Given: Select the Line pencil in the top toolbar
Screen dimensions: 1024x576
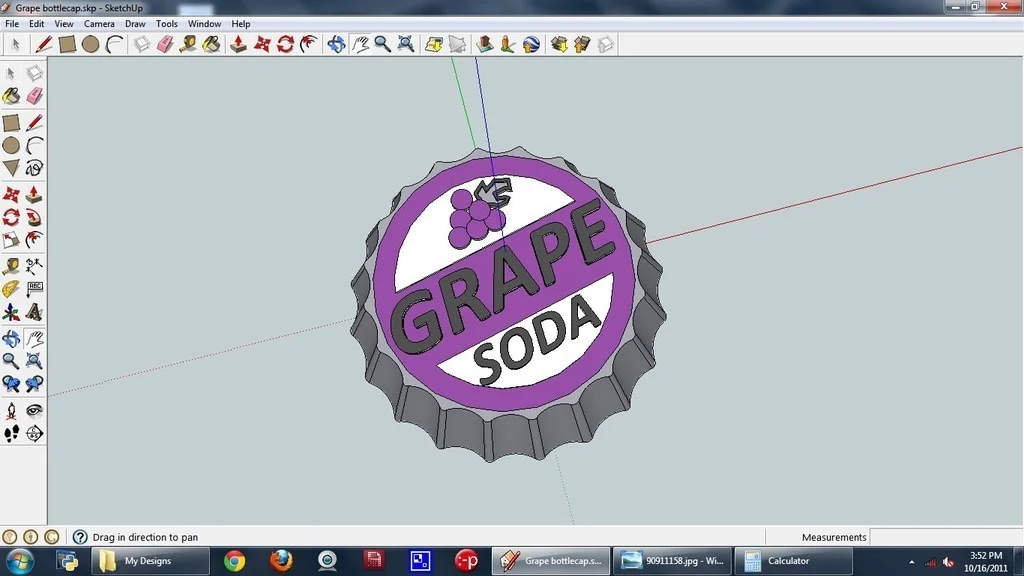Looking at the screenshot, I should point(43,44).
